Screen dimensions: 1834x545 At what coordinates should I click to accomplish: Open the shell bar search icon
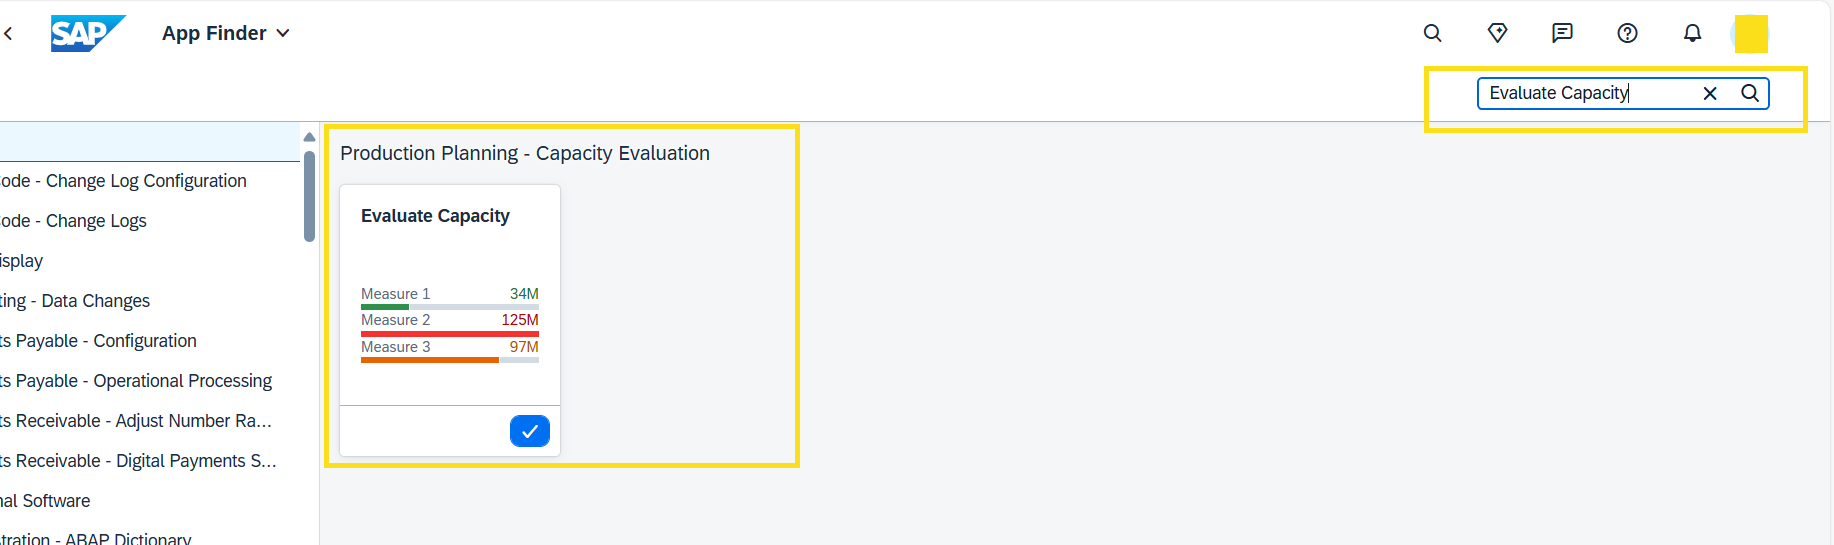pyautogui.click(x=1433, y=33)
